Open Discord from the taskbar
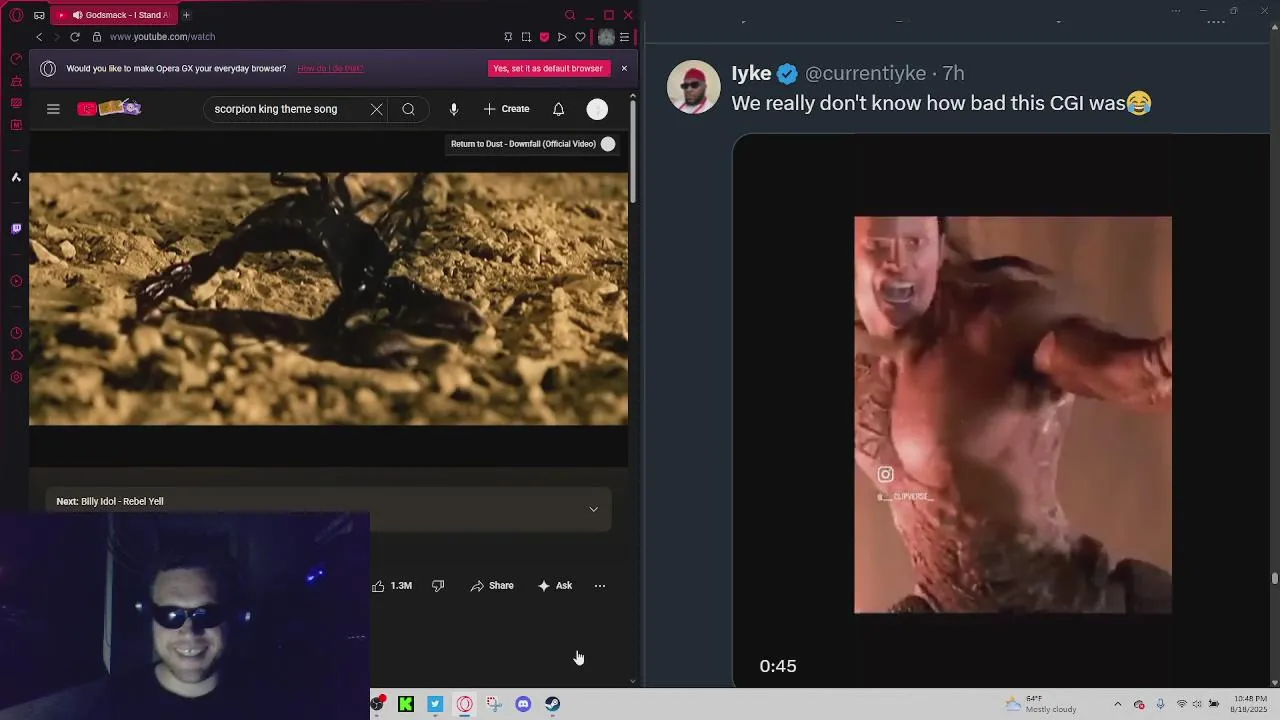Screen dimensions: 1280x720 coord(523,704)
